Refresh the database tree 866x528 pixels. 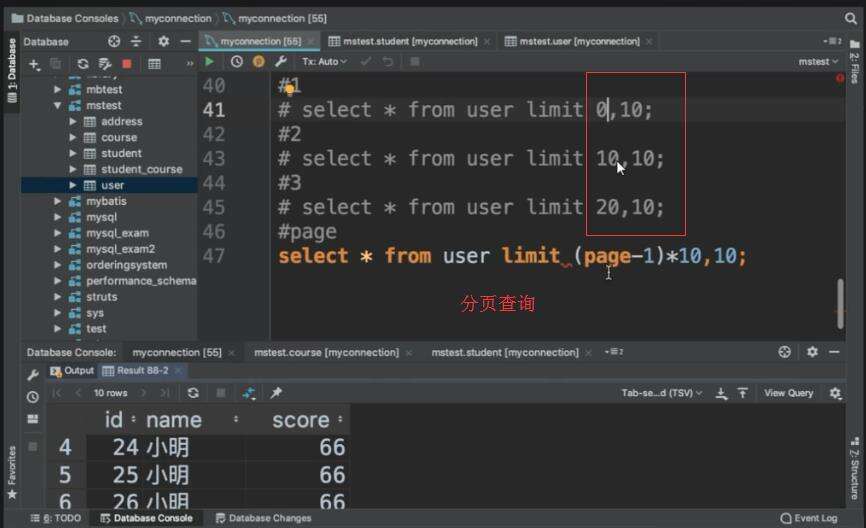click(83, 64)
